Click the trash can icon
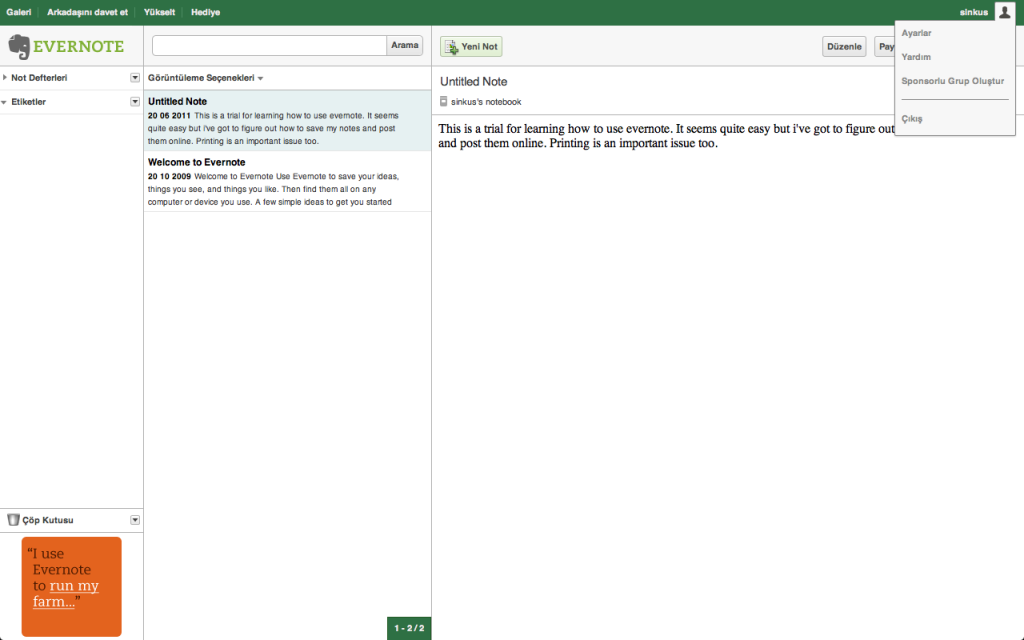The height and width of the screenshot is (640, 1024). coord(13,520)
